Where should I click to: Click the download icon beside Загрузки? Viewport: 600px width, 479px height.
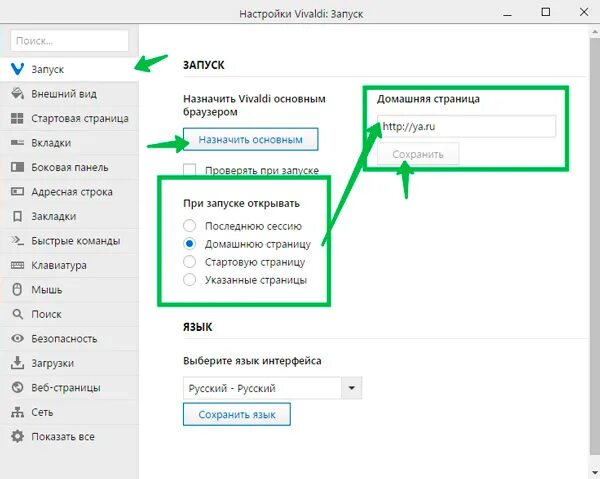(17, 363)
